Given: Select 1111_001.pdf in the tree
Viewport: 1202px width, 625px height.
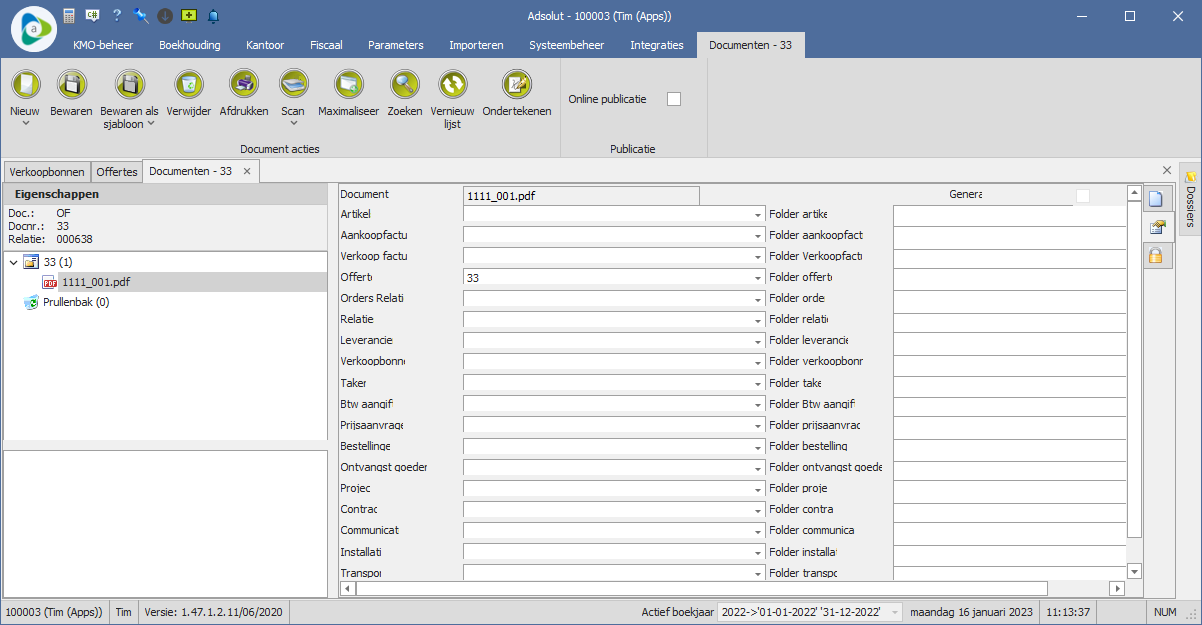Looking at the screenshot, I should [x=95, y=282].
